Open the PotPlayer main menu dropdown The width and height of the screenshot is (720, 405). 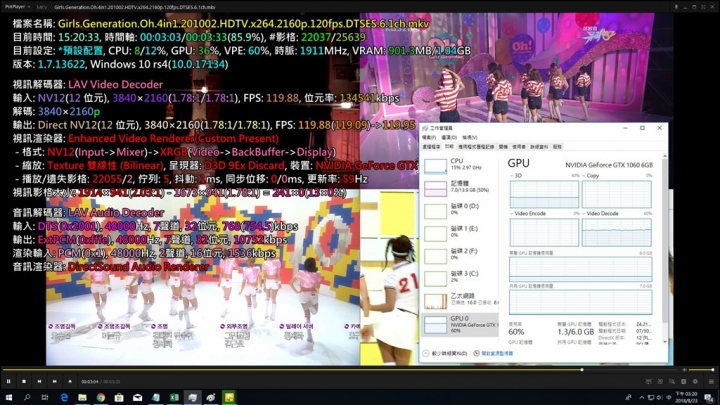click(x=18, y=7)
